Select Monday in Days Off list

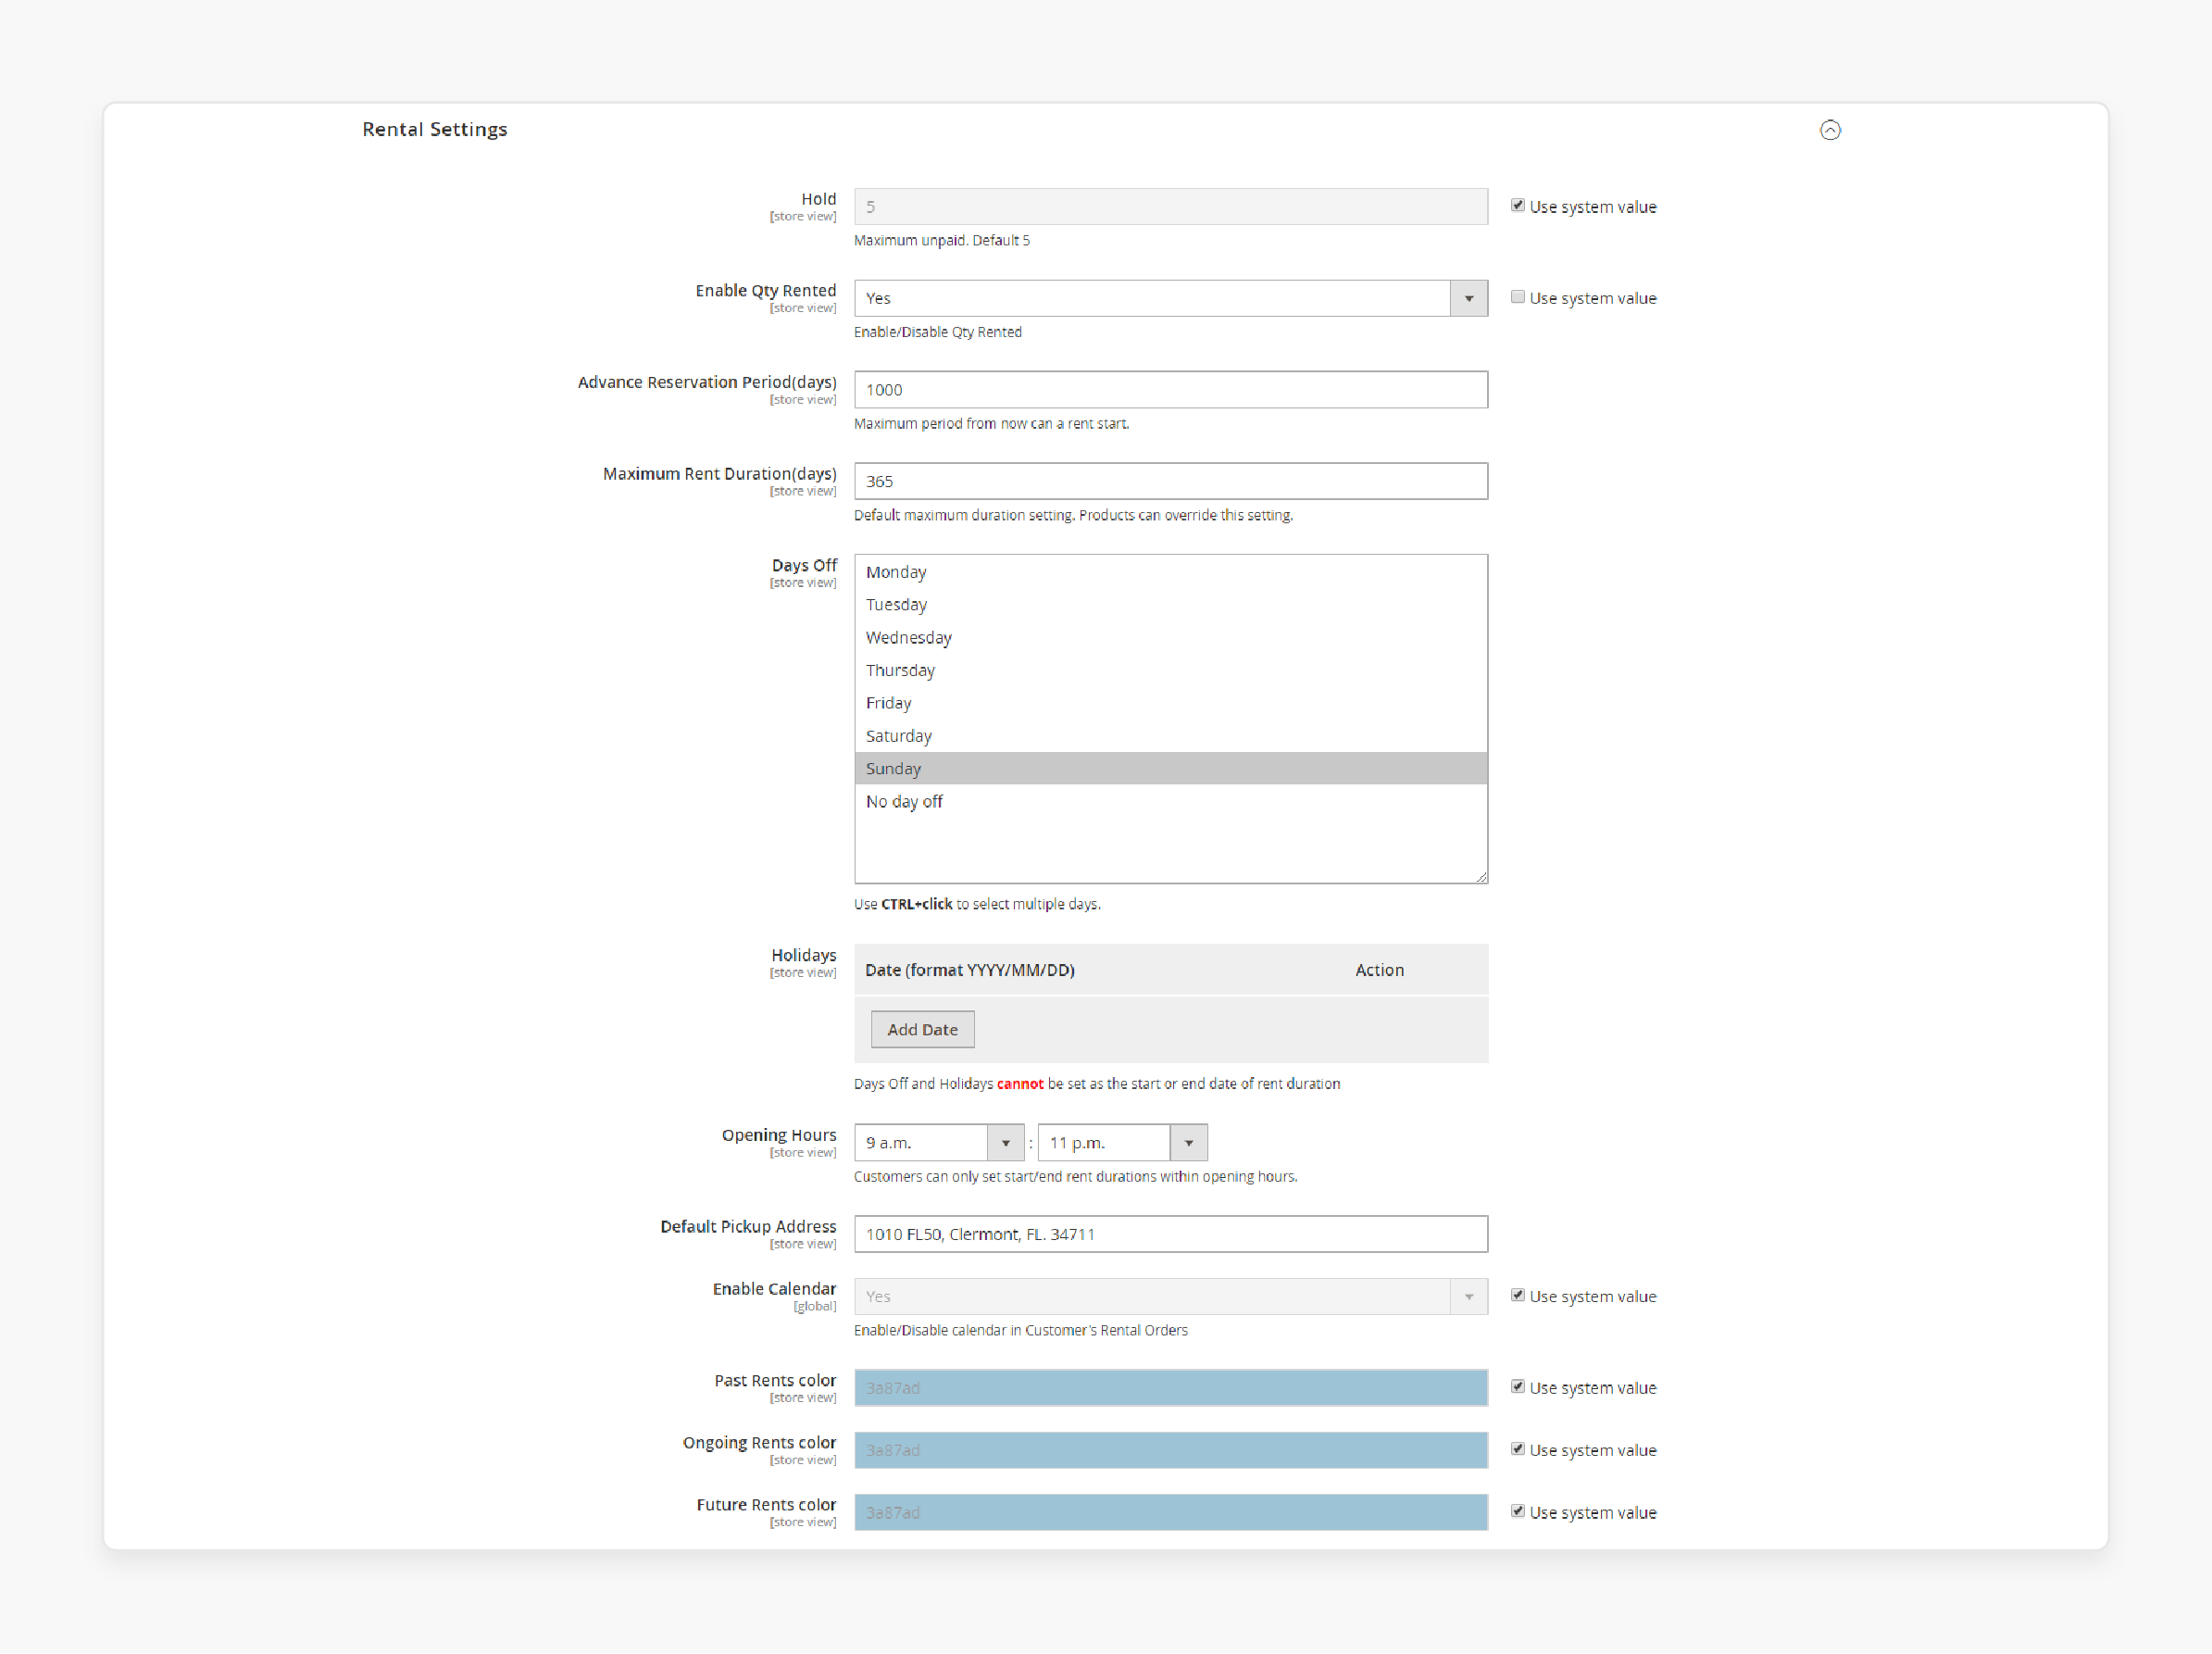(1170, 572)
